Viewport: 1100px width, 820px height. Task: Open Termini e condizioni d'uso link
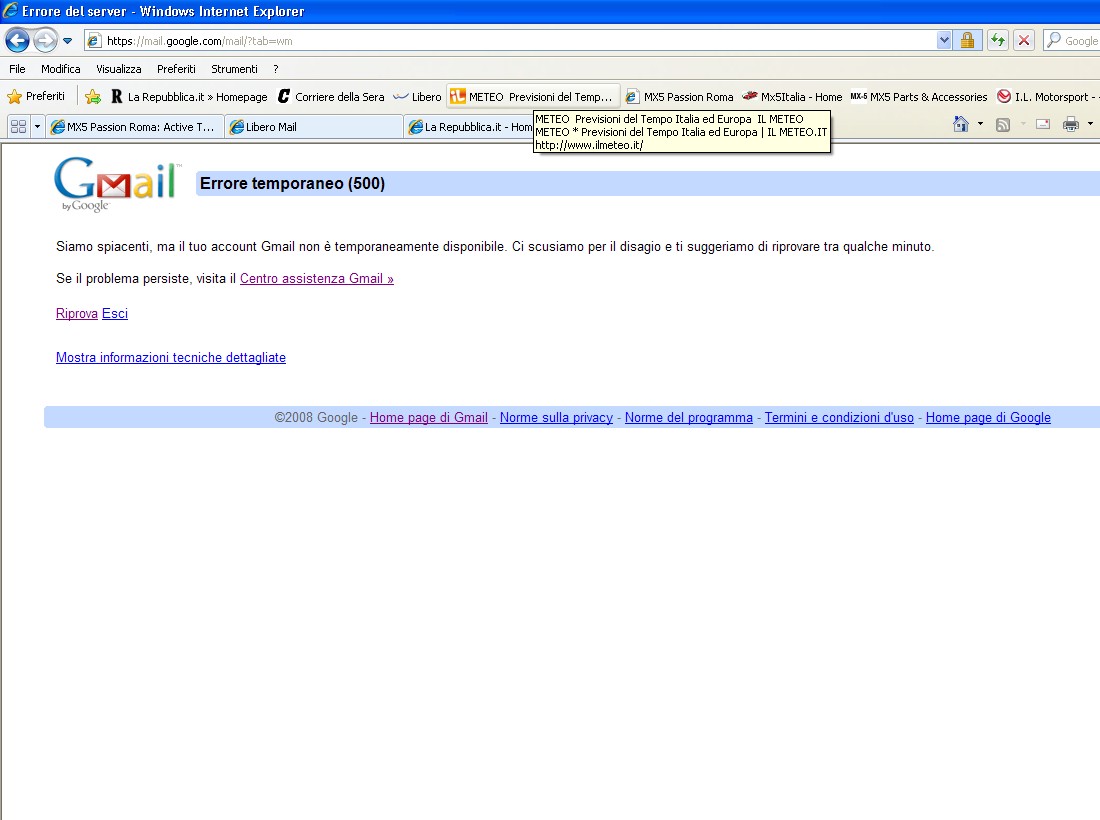tap(839, 417)
